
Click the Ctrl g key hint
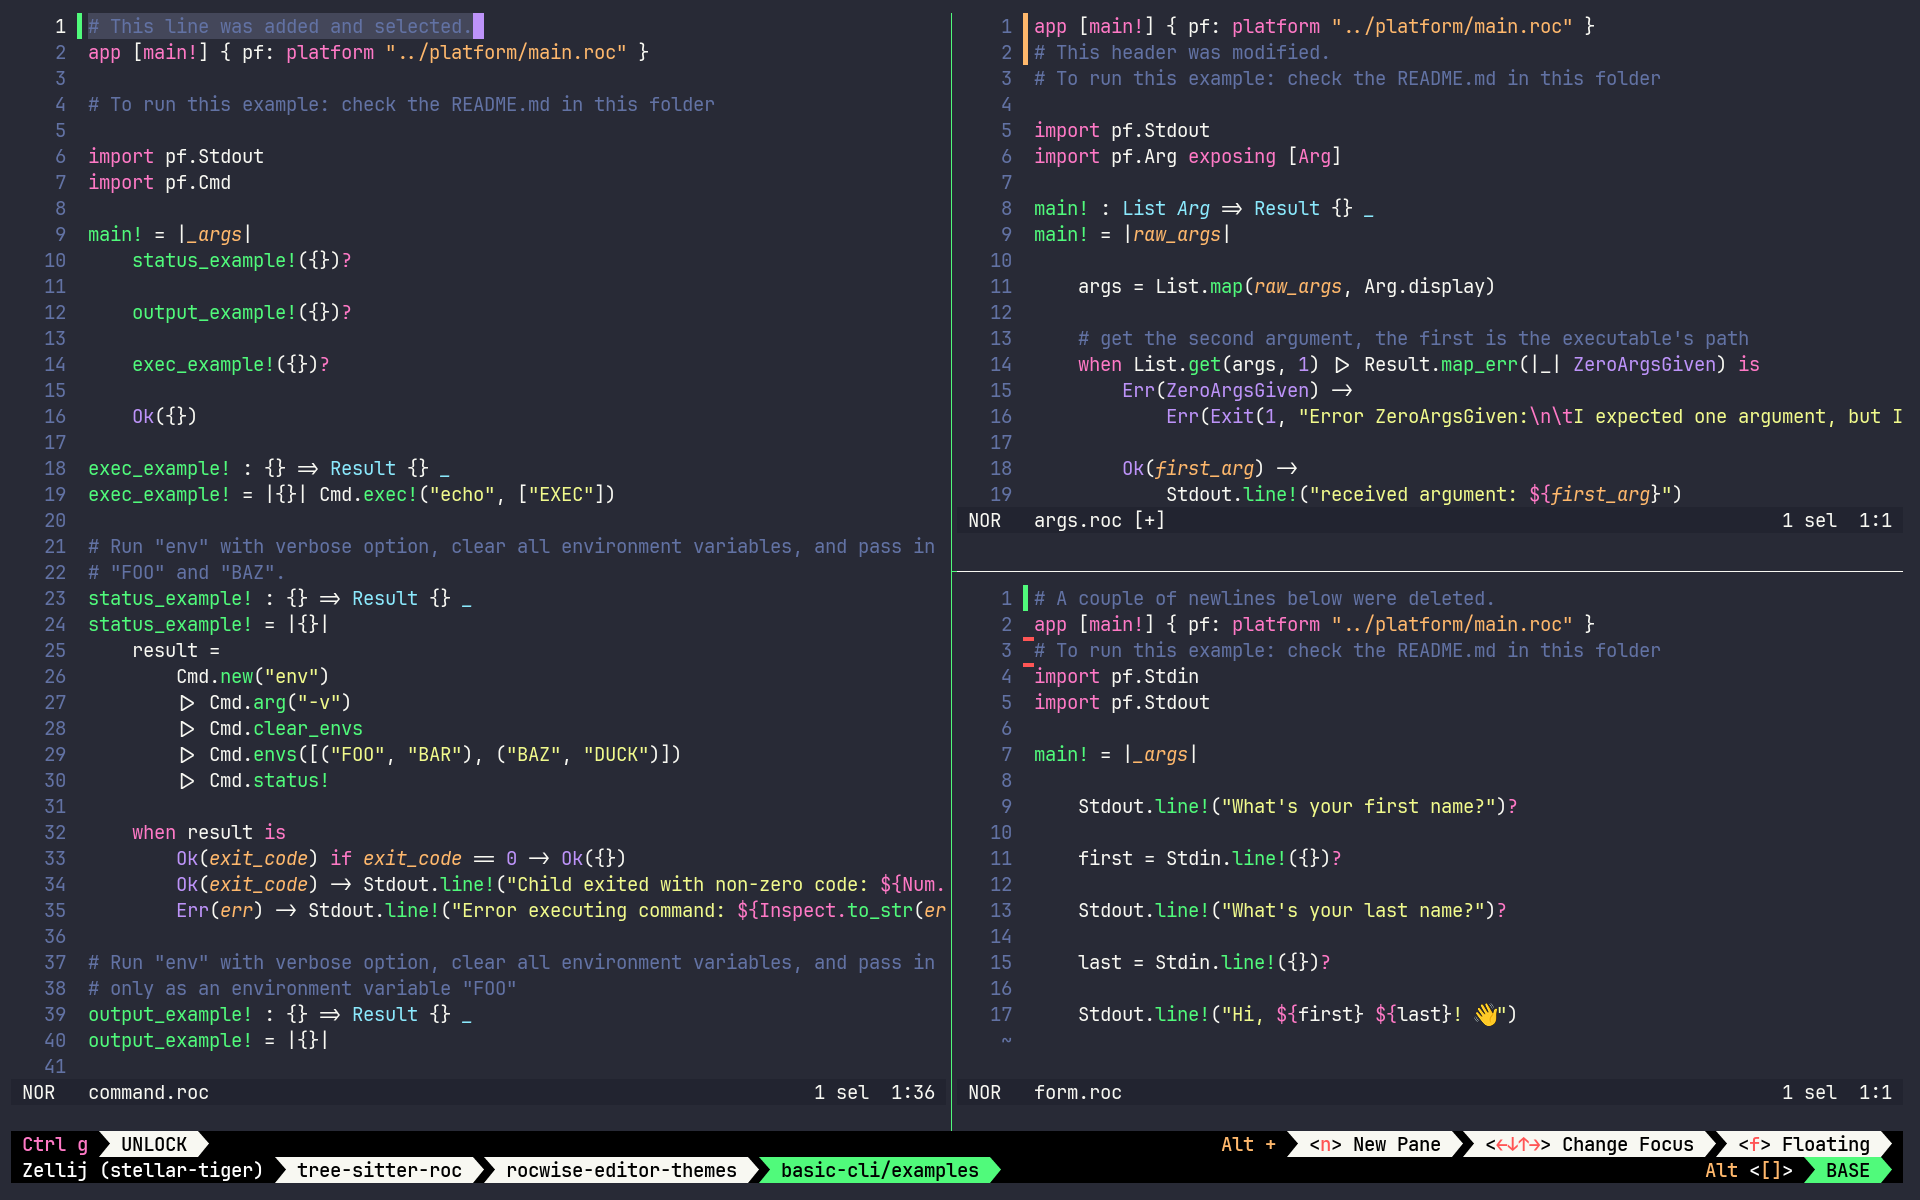pyautogui.click(x=55, y=1144)
